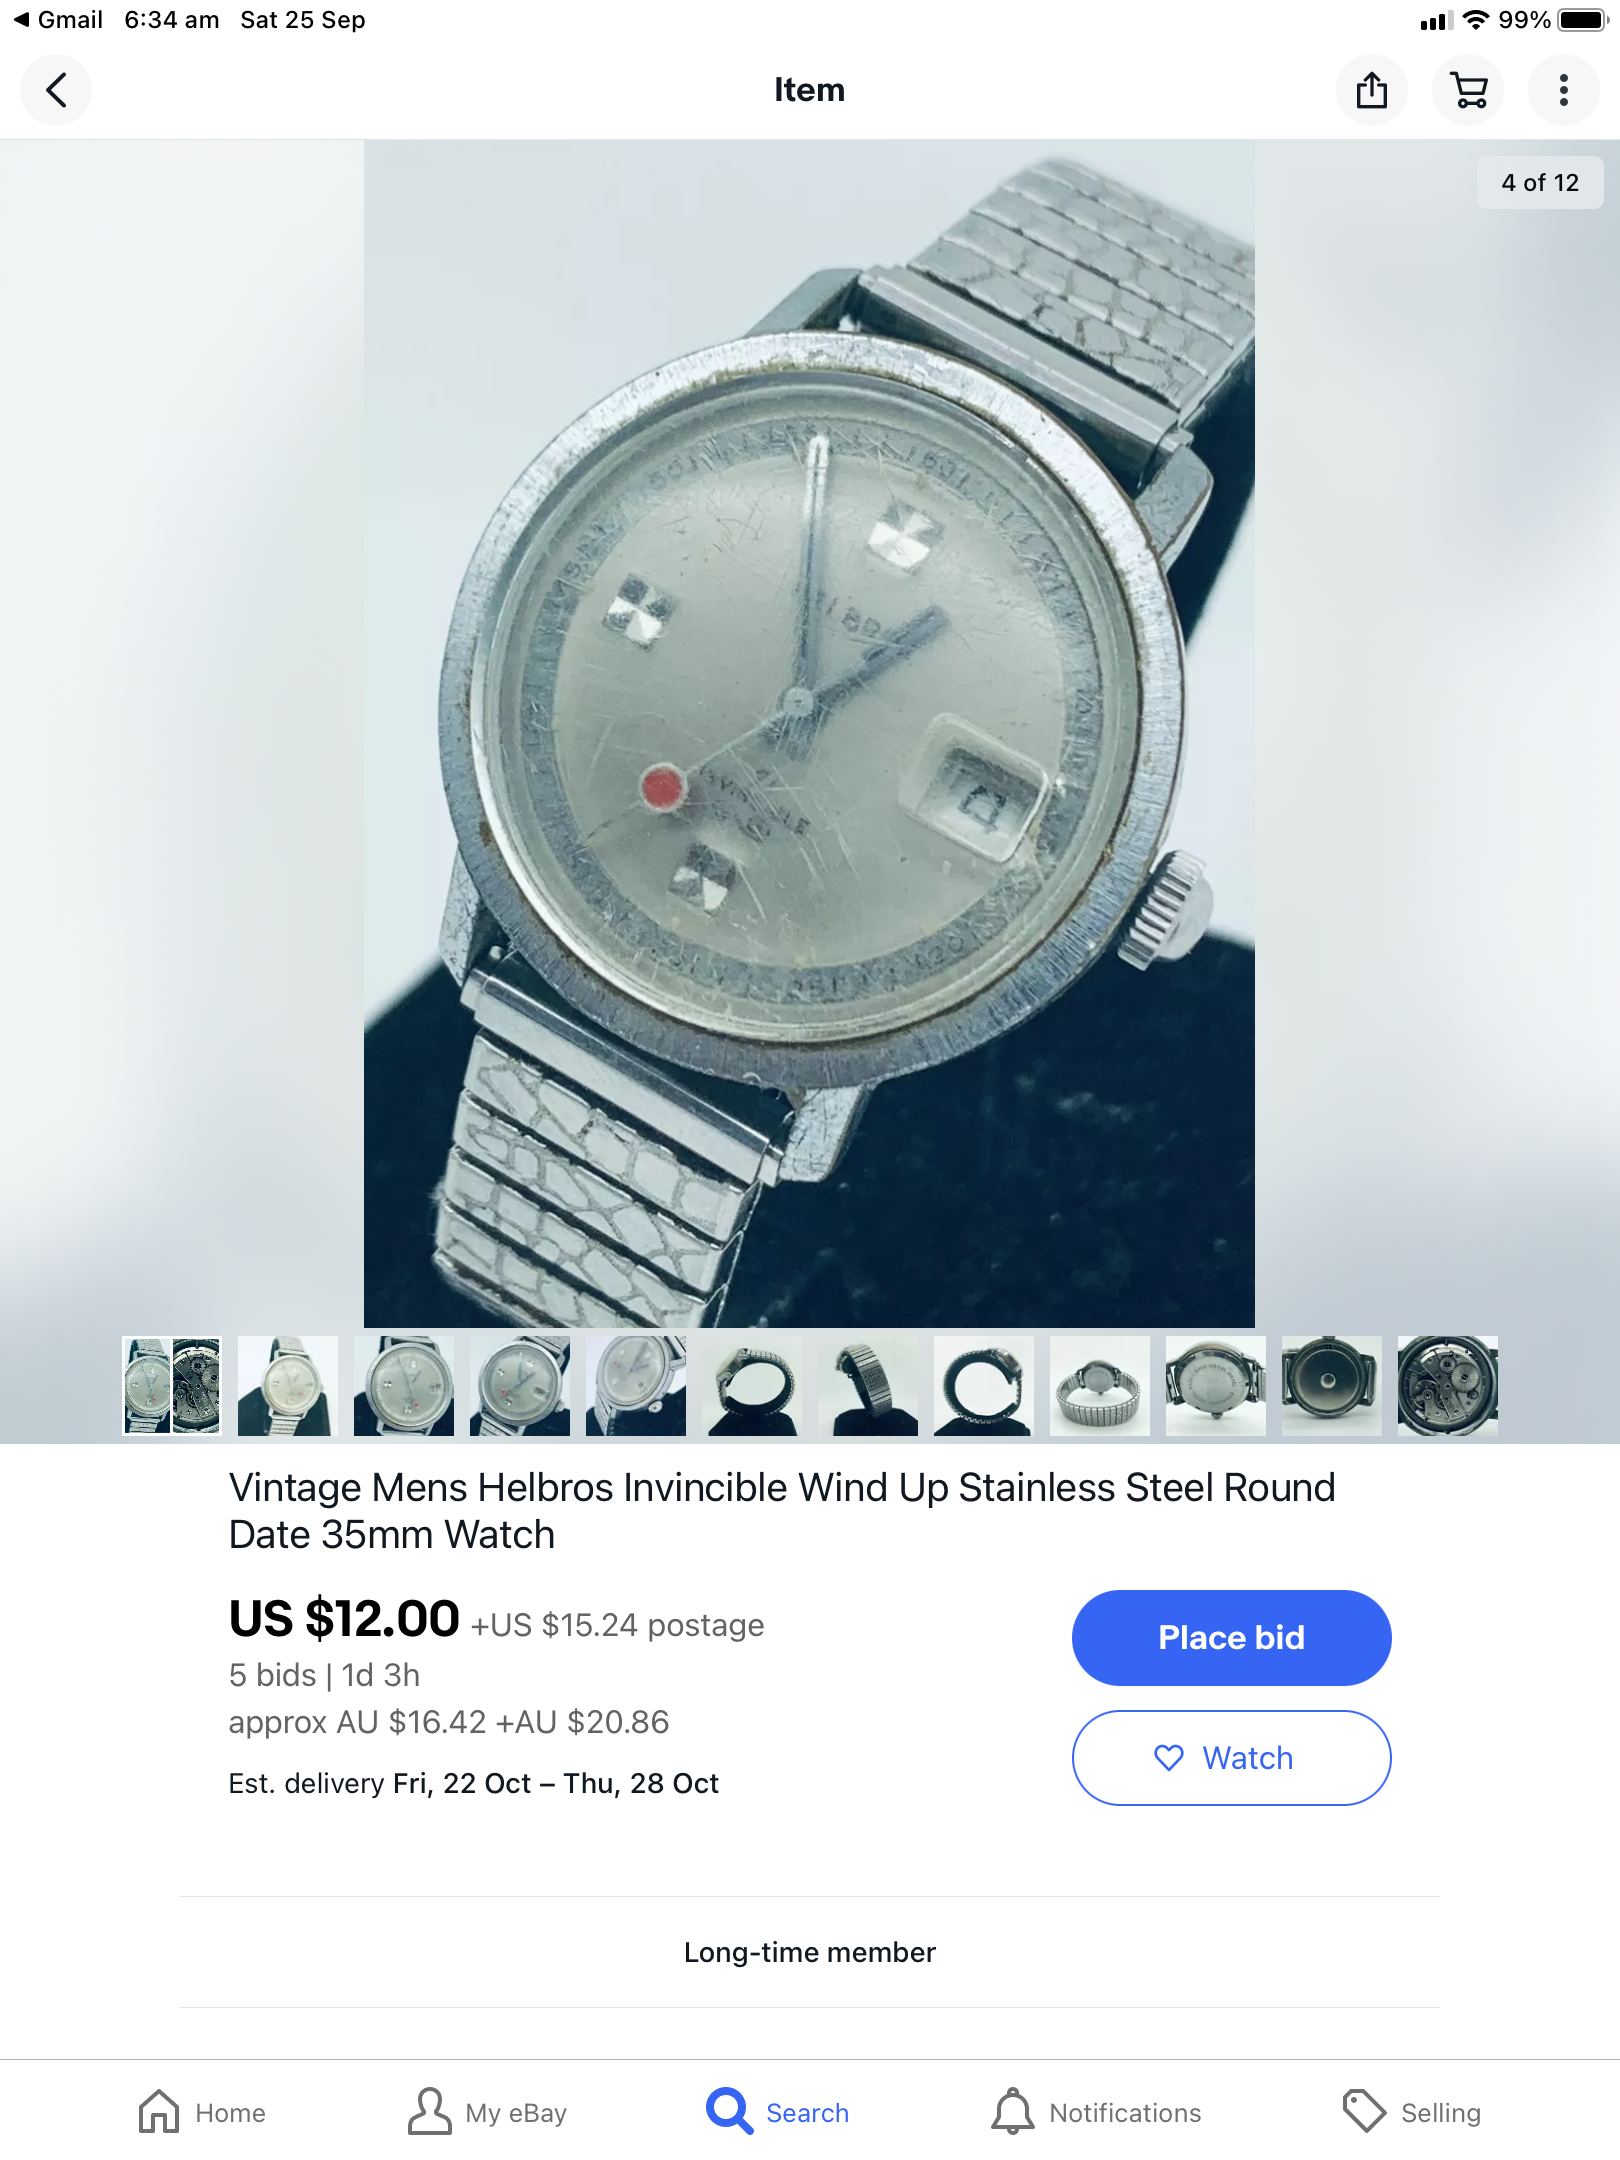
Task: Open the Long-time member seller section
Action: tap(810, 1952)
